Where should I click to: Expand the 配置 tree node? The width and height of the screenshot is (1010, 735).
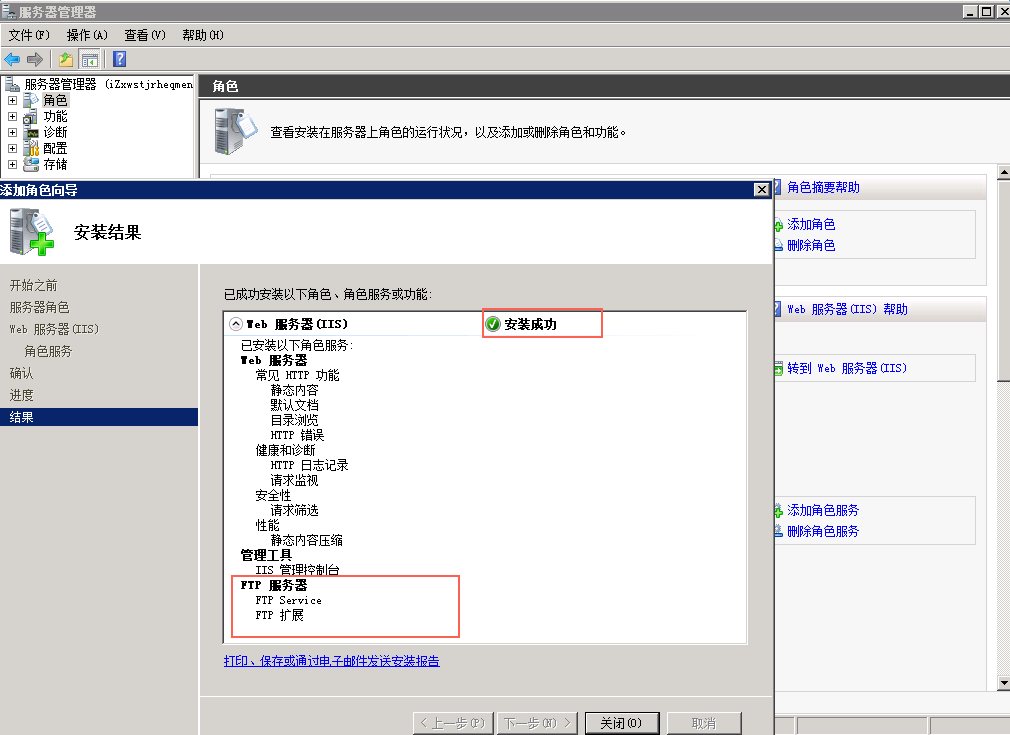(x=13, y=148)
